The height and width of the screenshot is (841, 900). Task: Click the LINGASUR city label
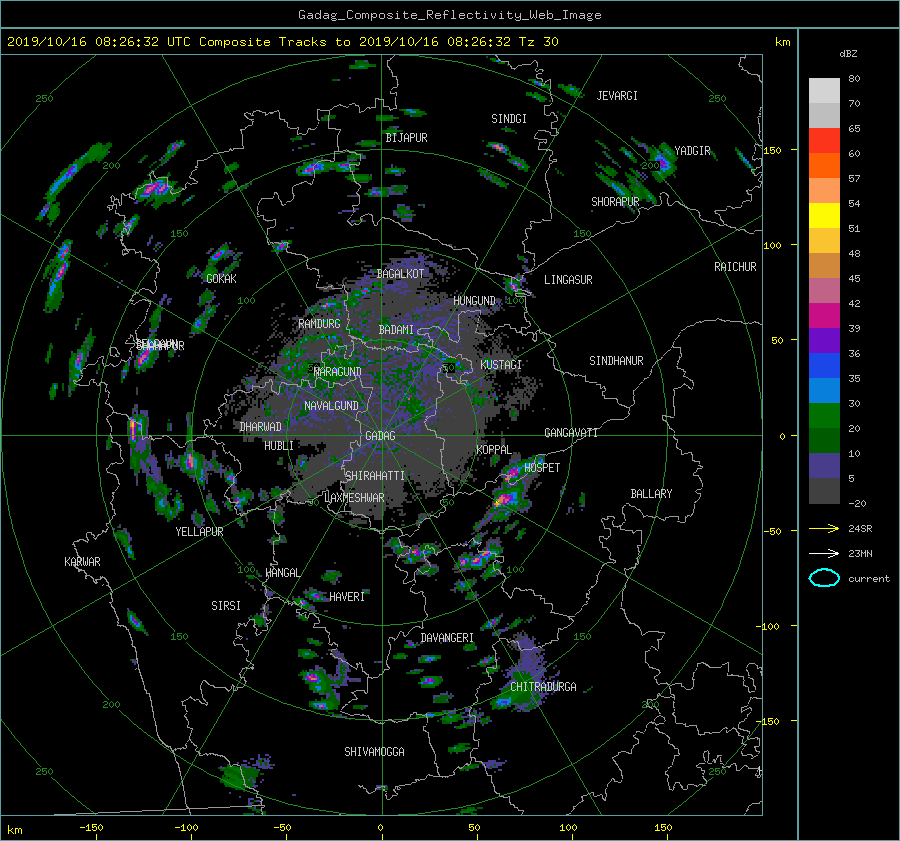click(568, 280)
